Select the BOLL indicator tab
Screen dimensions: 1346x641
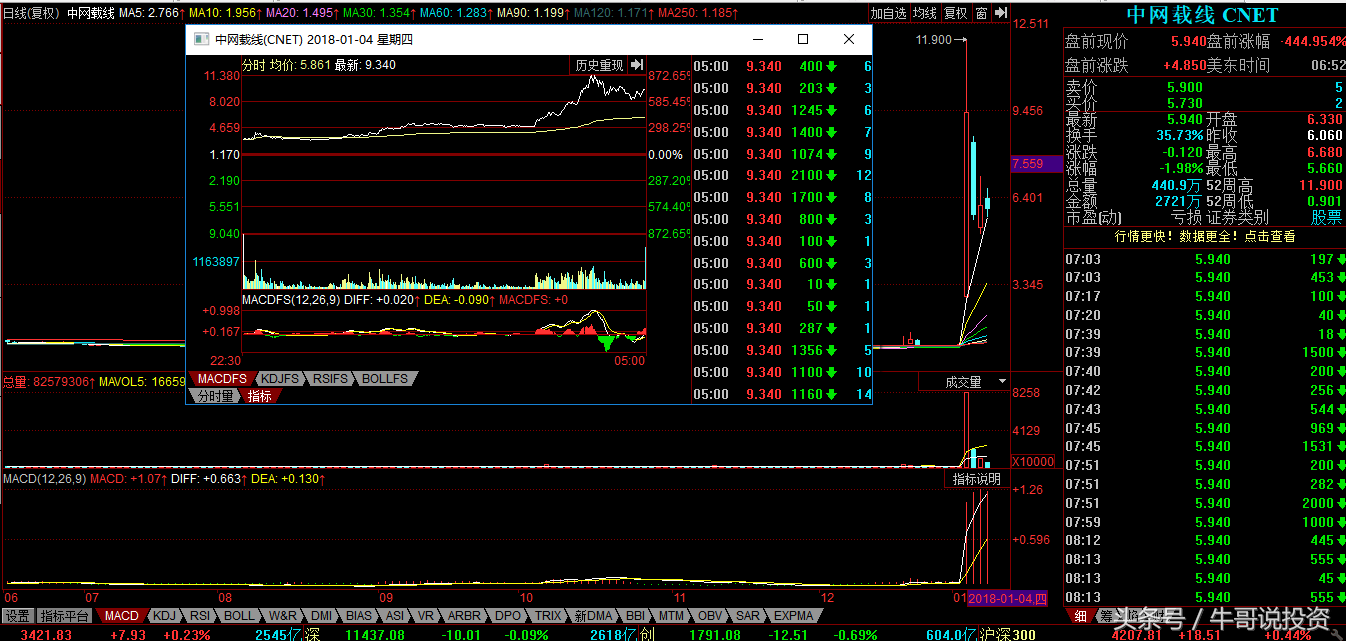coord(239,615)
